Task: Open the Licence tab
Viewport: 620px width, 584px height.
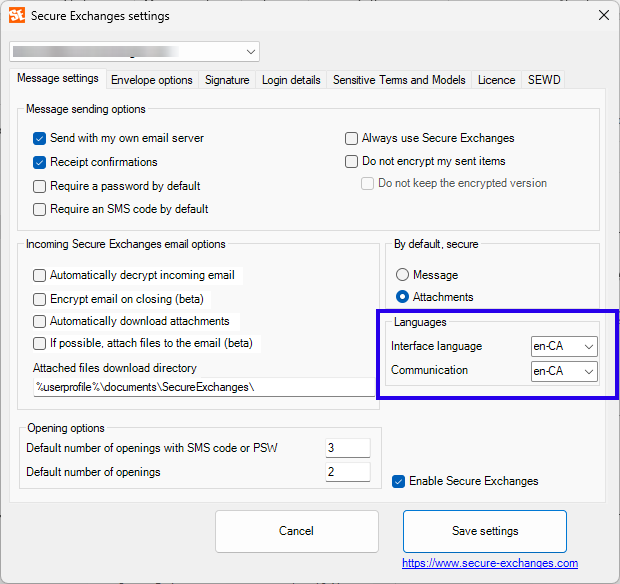Action: (496, 80)
